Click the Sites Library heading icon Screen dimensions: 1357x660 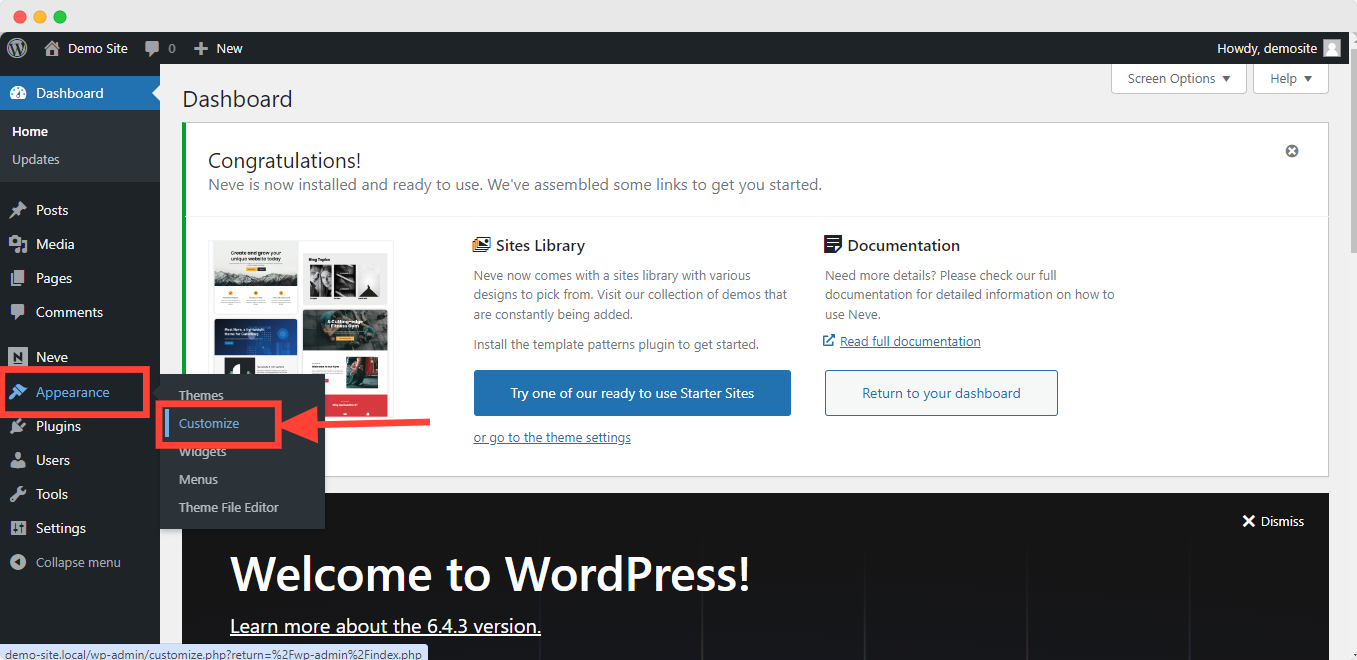[x=482, y=245]
